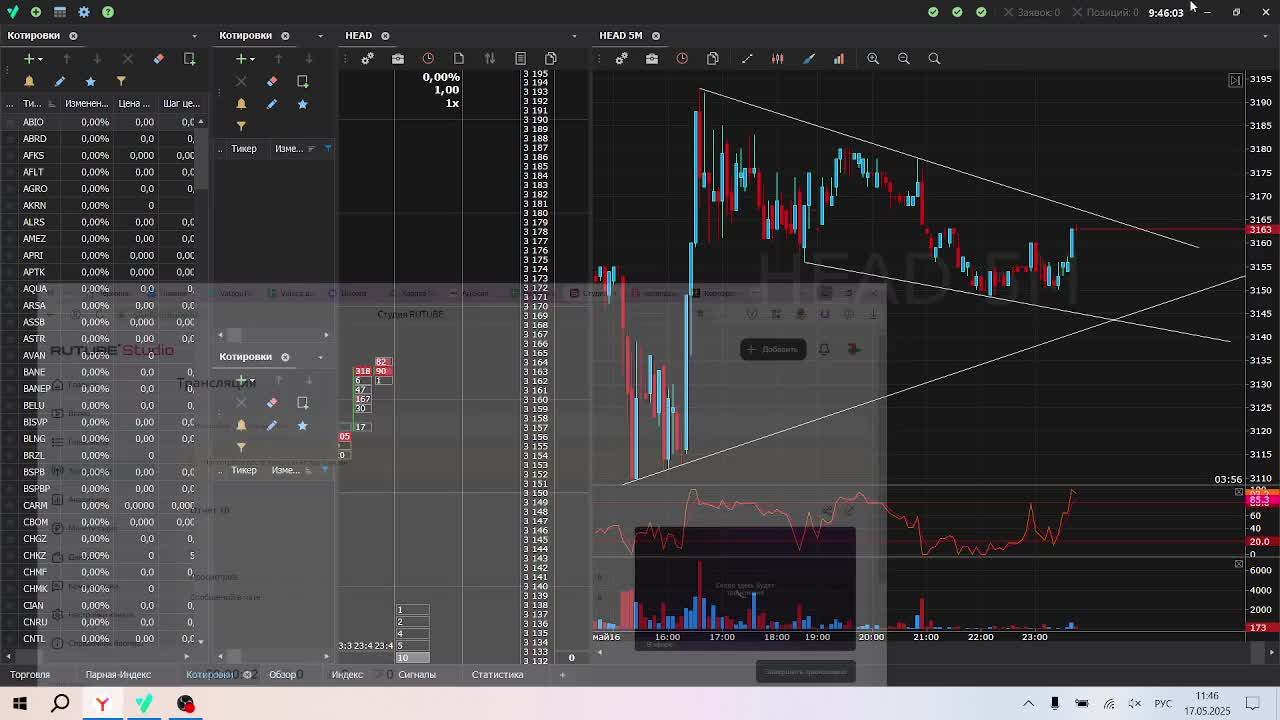Click the brush style icon on chart toolbar
Viewport: 1280px width, 720px height.
808,59
